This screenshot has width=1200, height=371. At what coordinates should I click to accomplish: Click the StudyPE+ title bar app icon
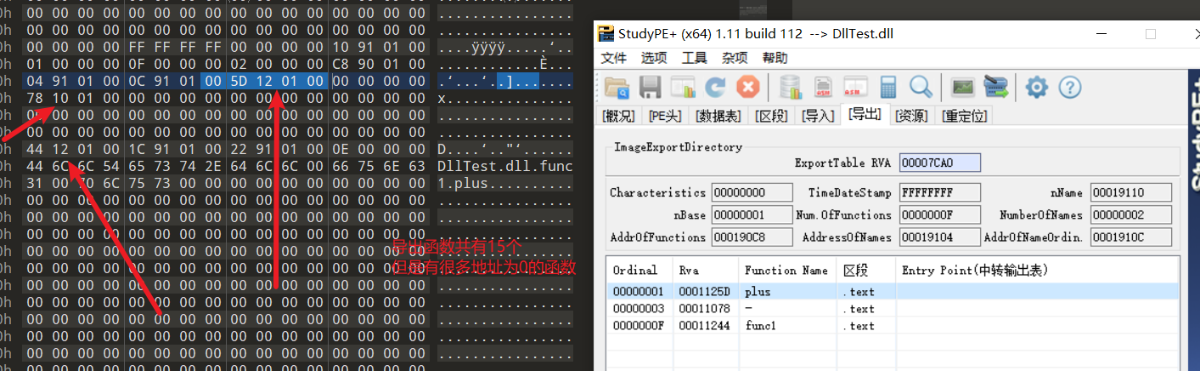coord(606,33)
